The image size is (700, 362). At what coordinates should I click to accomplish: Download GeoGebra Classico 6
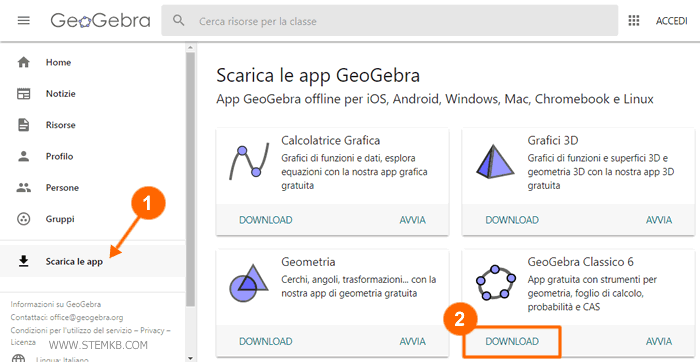click(x=512, y=341)
